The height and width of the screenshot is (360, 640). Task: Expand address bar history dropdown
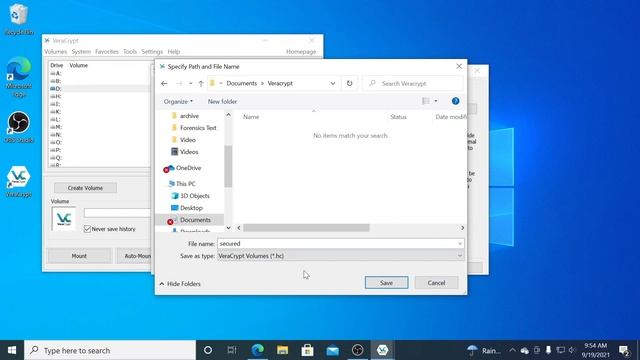pyautogui.click(x=333, y=83)
